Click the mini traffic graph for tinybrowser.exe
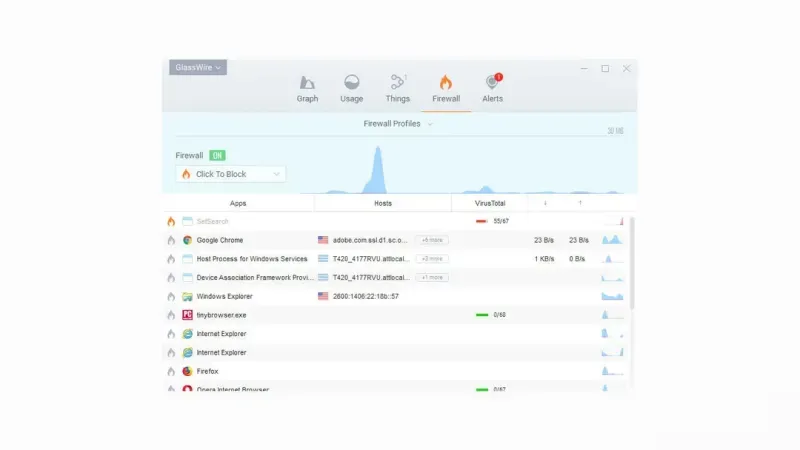The image size is (800, 450). 612,315
